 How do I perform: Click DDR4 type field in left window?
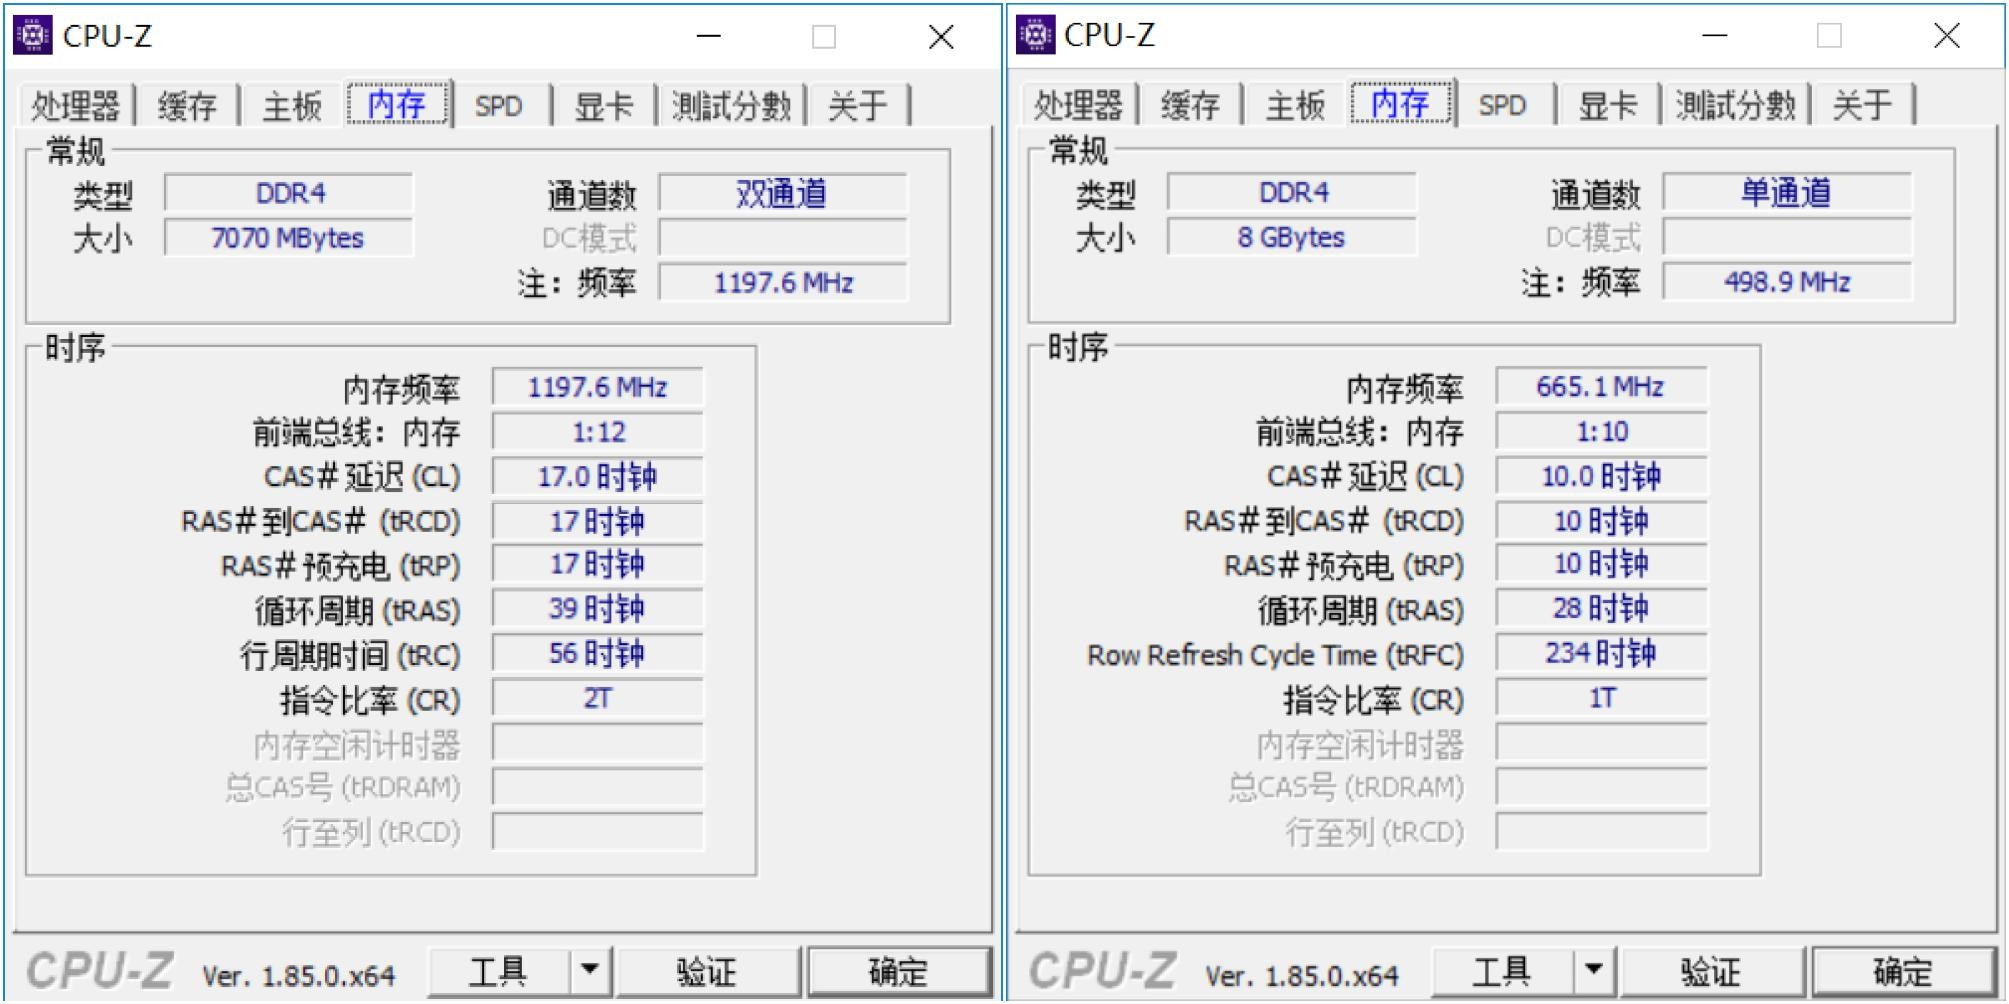click(x=288, y=193)
